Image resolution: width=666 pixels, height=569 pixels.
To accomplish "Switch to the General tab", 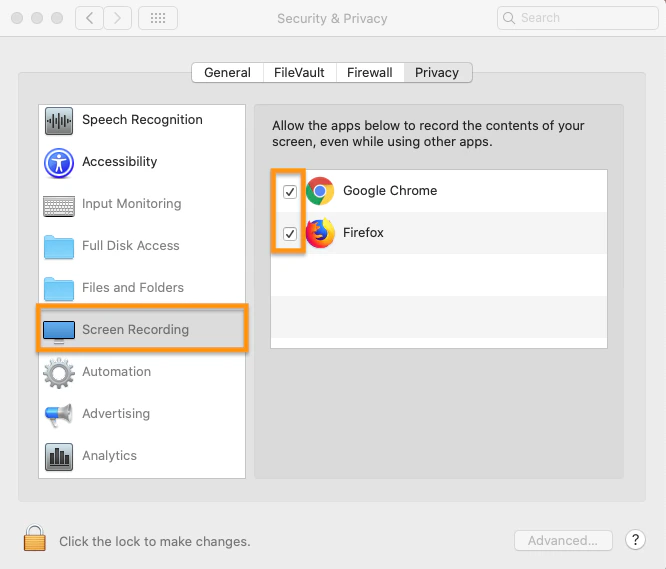I will pyautogui.click(x=227, y=73).
